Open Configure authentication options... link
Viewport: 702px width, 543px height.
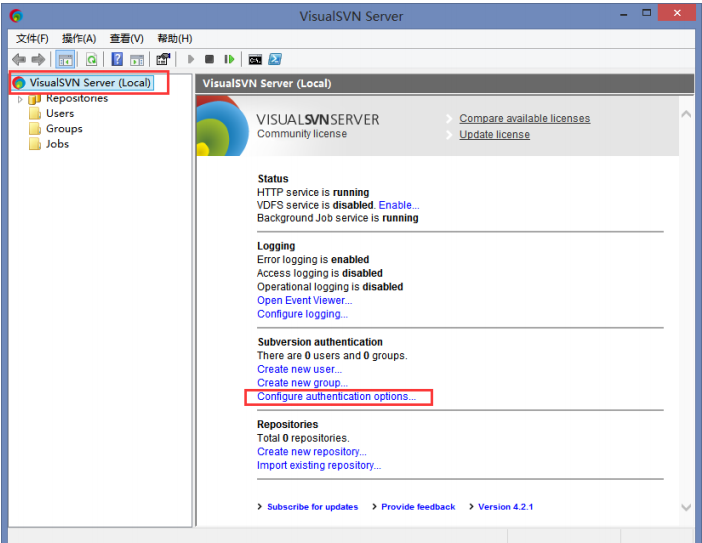pyautogui.click(x=336, y=397)
